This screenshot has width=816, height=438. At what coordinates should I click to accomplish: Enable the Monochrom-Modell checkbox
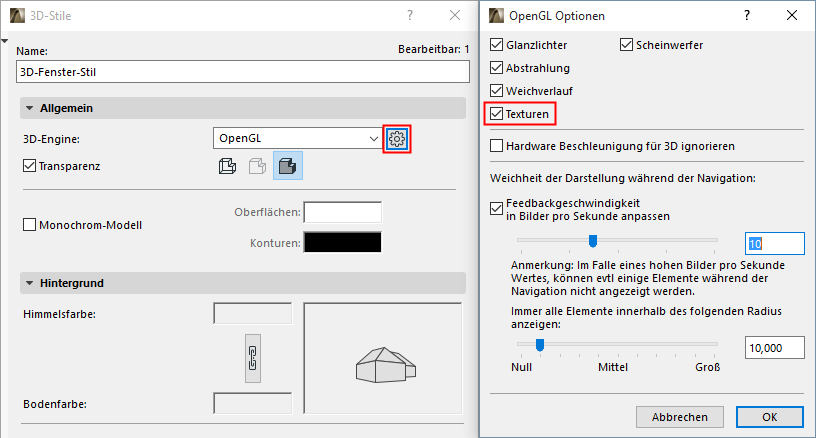(29, 225)
